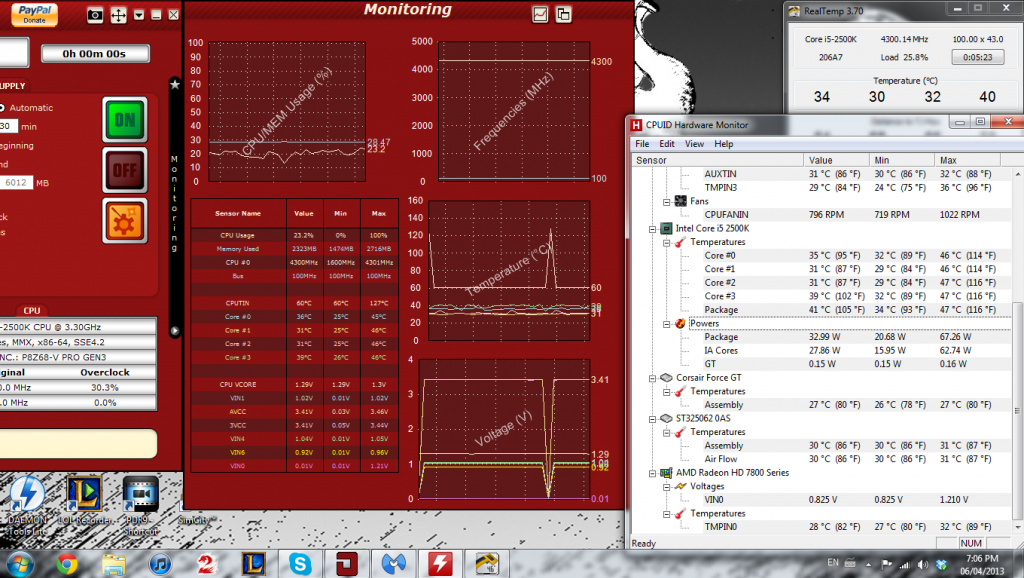
Task: Click the Voltages lightning icon under AMD Radeon
Action: [680, 487]
